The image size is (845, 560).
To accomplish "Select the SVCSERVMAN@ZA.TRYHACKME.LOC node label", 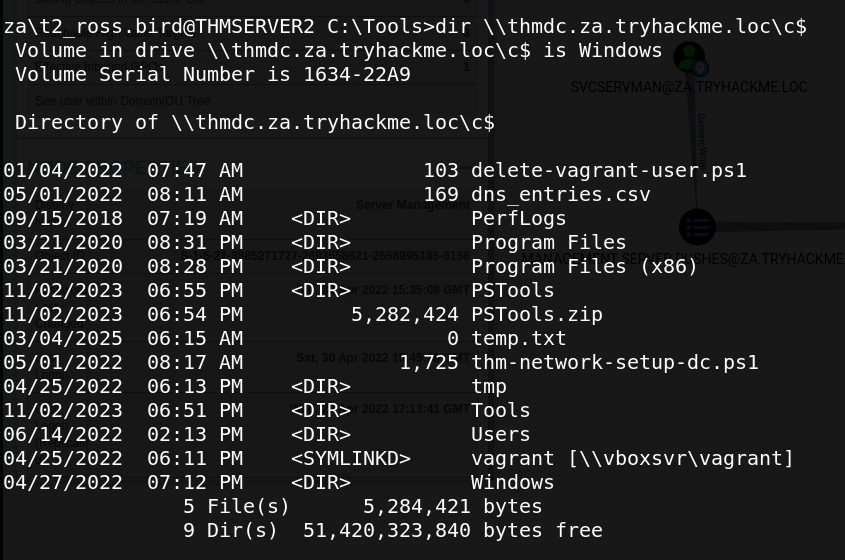I will (688, 88).
